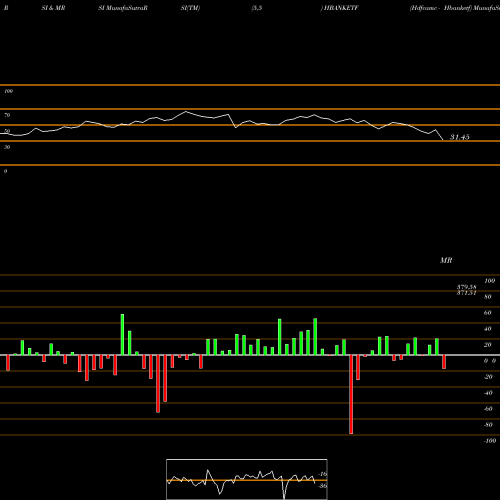Click the -36 value in the mini chart
The height and width of the screenshot is (500, 500).
pyautogui.click(x=323, y=486)
